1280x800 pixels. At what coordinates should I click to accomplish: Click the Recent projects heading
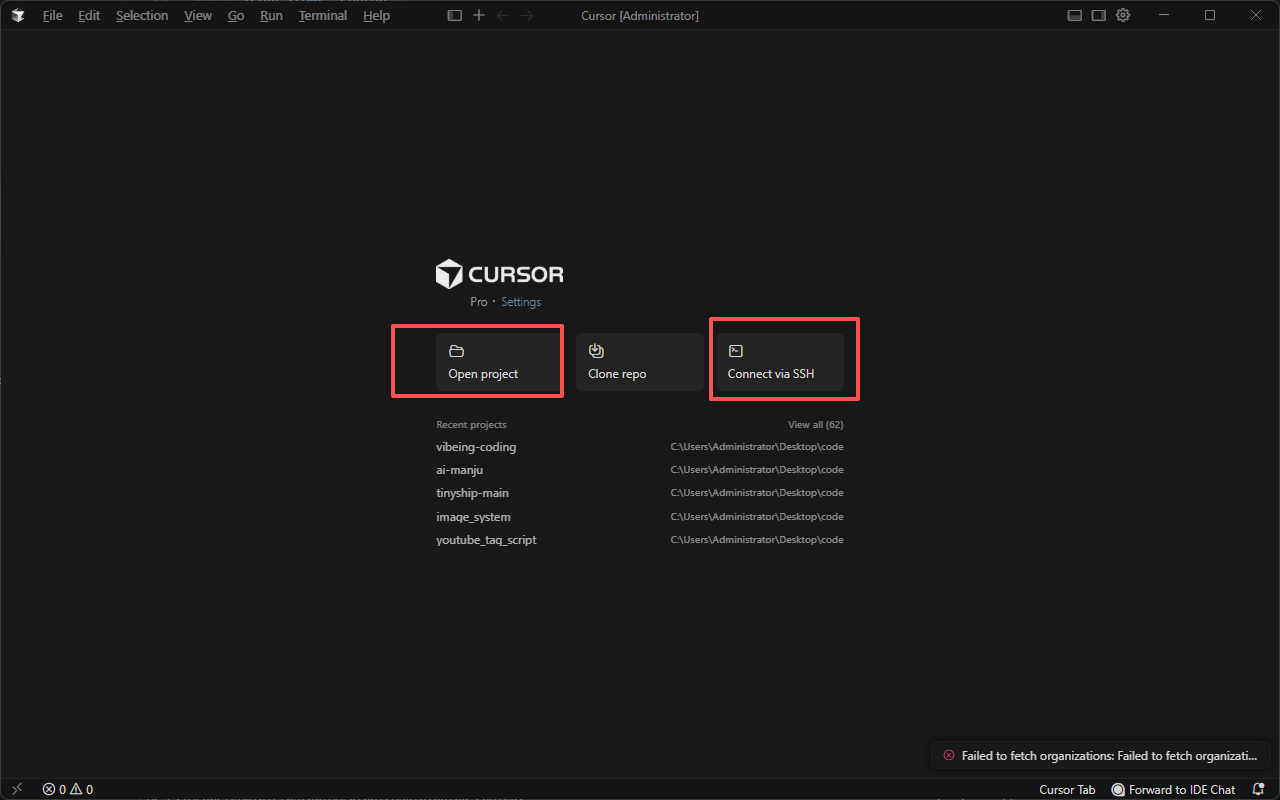coord(471,425)
